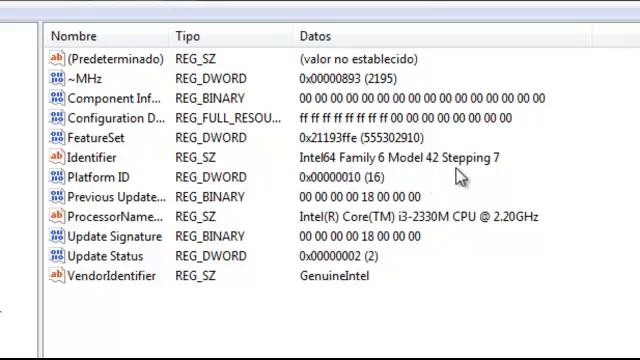Screen dimensions: 640x360
Task: Select the Update Status value name
Action: click(105, 256)
